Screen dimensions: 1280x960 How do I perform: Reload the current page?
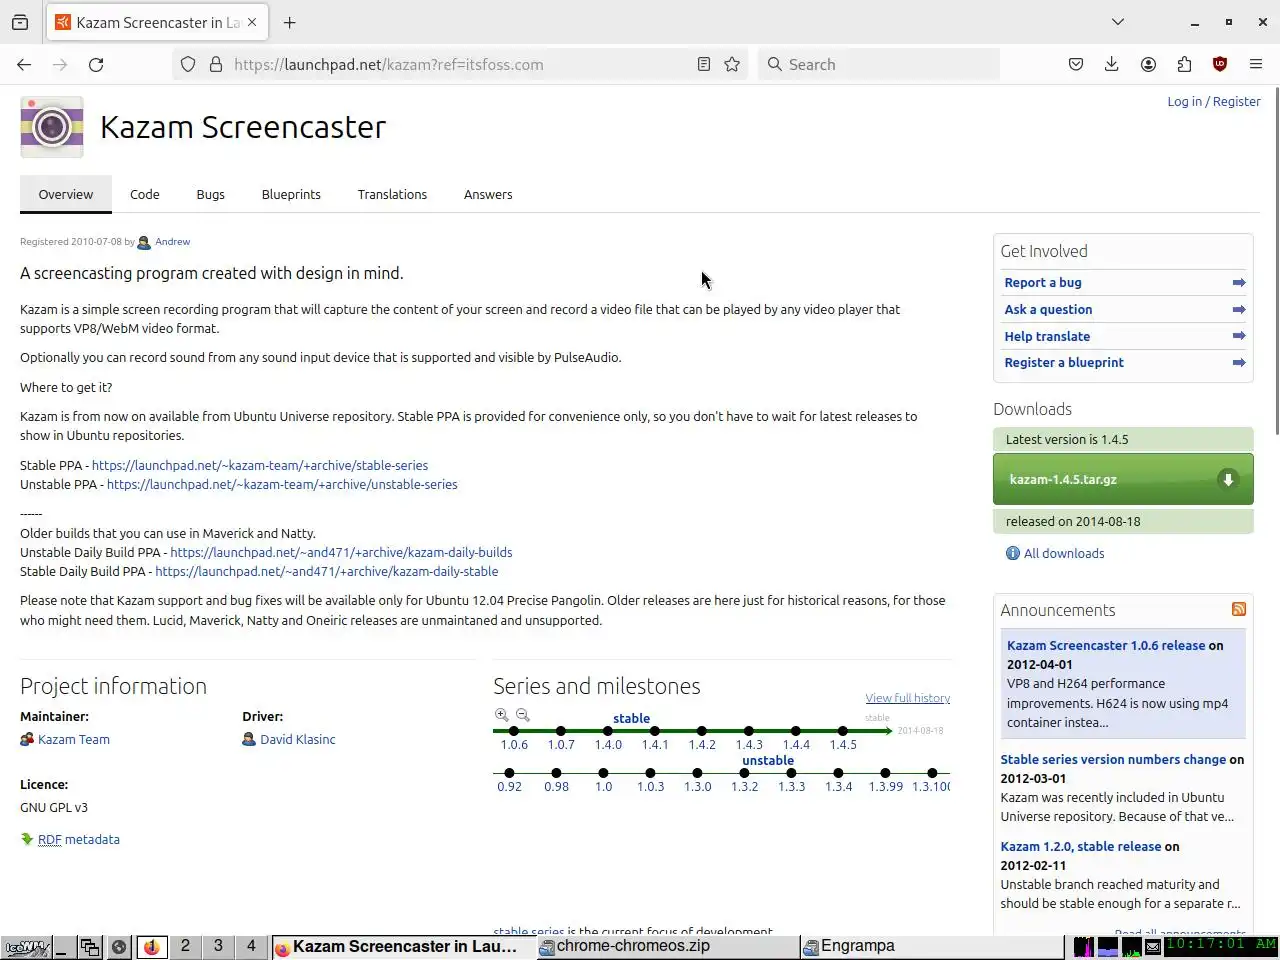96,64
